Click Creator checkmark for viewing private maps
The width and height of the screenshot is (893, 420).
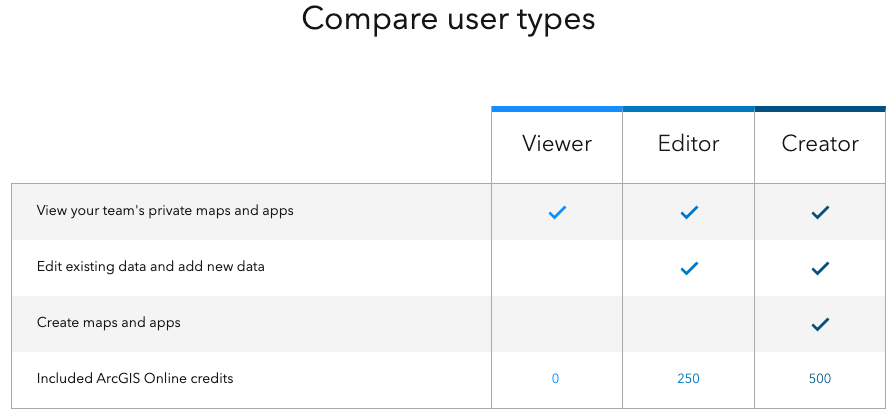point(820,212)
